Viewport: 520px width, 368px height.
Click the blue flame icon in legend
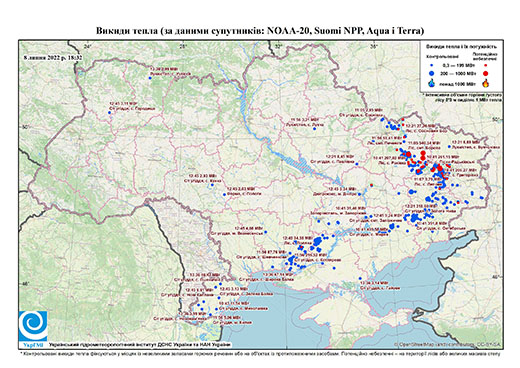(432, 83)
